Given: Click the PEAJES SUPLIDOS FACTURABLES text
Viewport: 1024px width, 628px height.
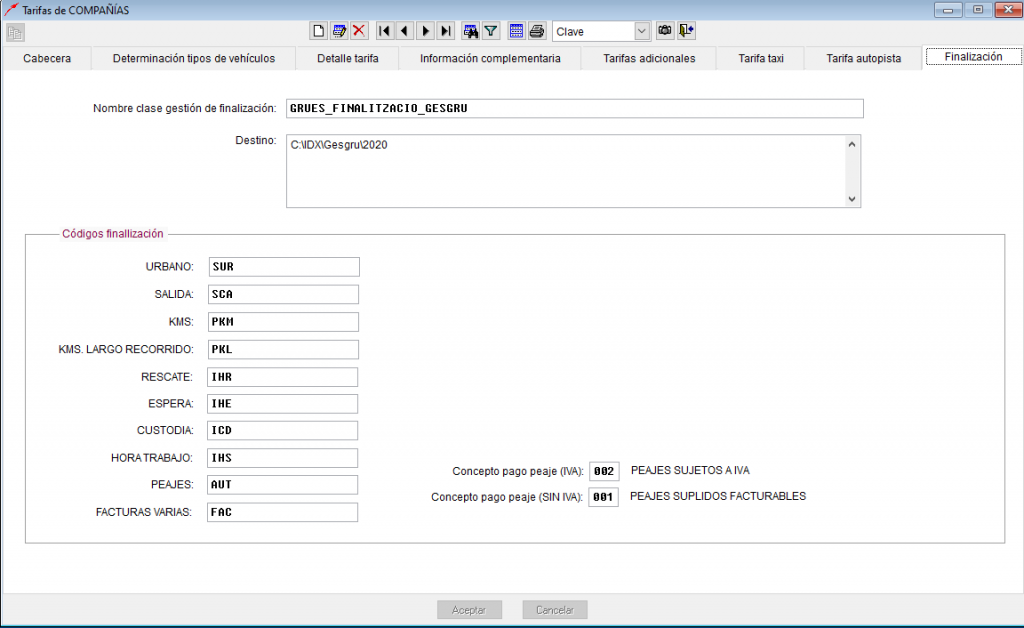Looking at the screenshot, I should (718, 496).
